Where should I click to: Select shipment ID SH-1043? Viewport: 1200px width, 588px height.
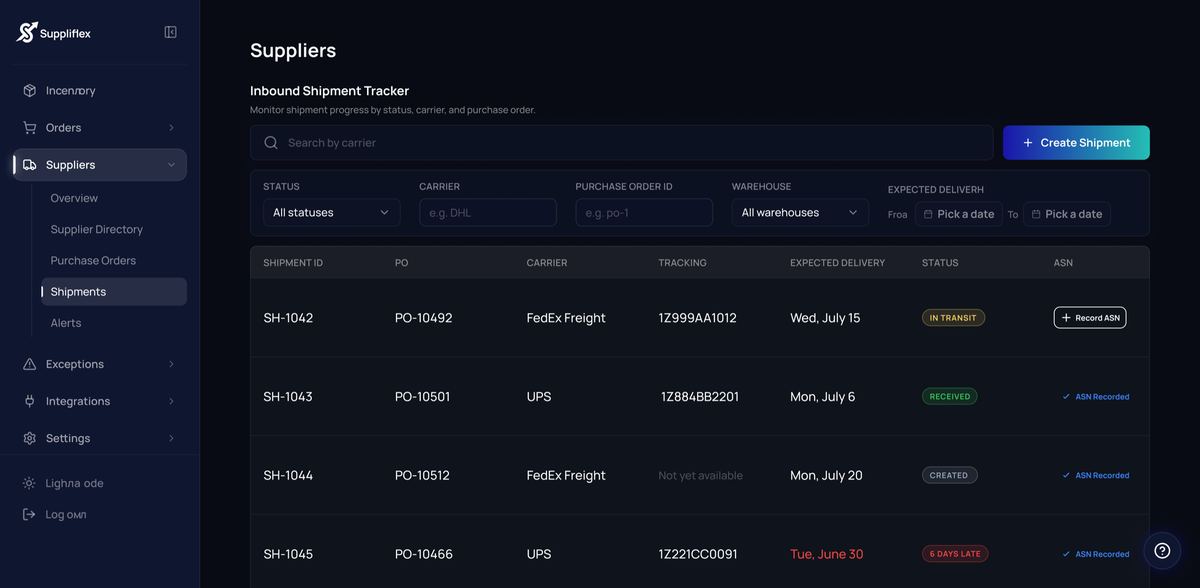point(288,397)
